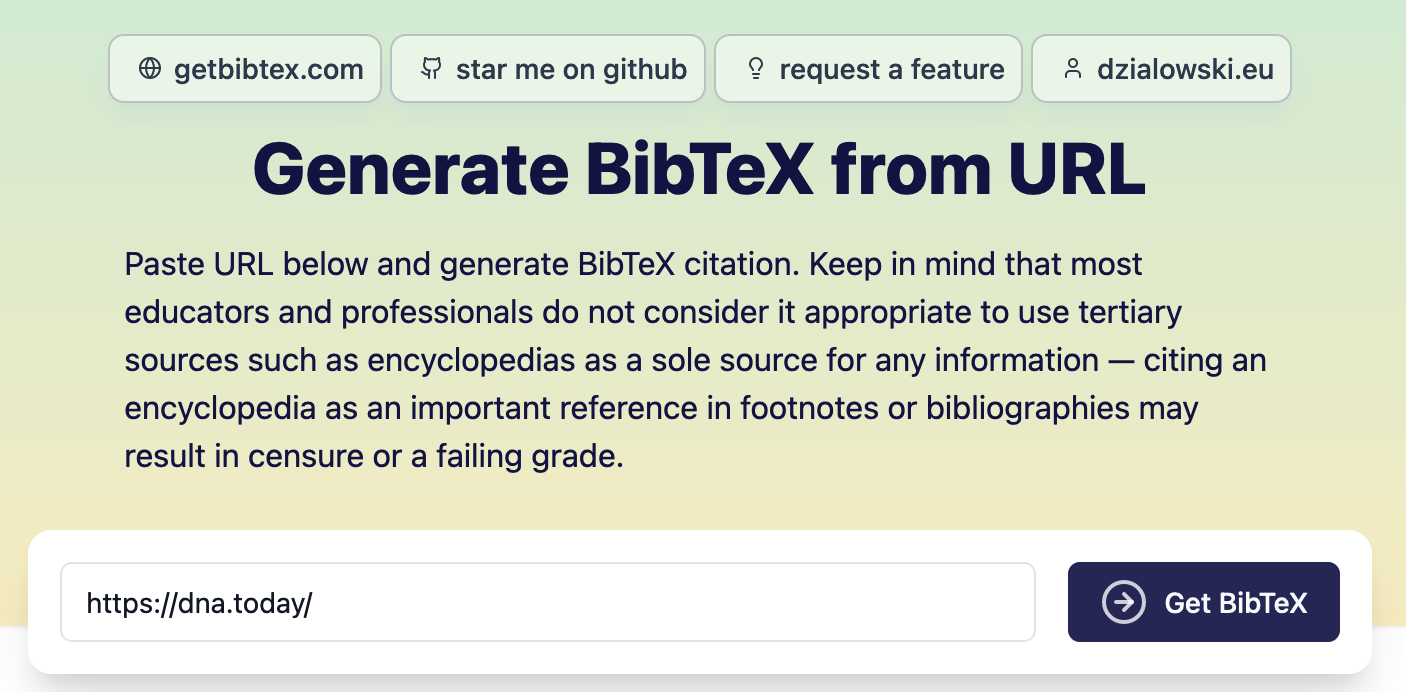Click the circled arrow icon on Get BibTeX
Screen dimensions: 1406x692
pos(1124,602)
